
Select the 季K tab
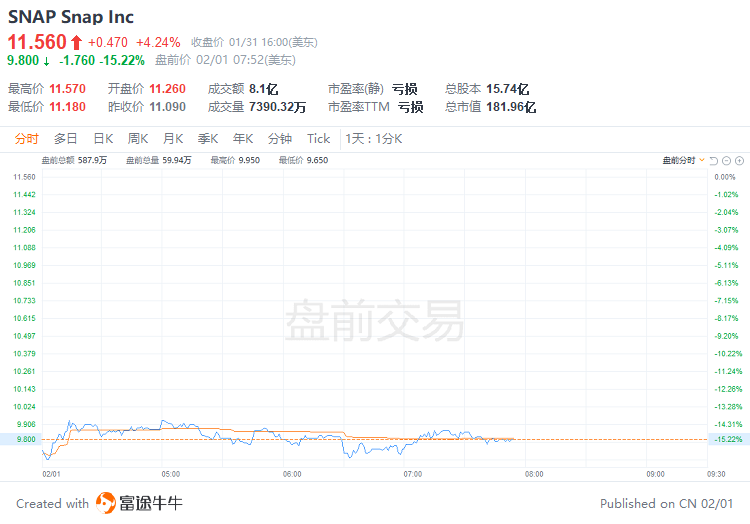pos(208,139)
